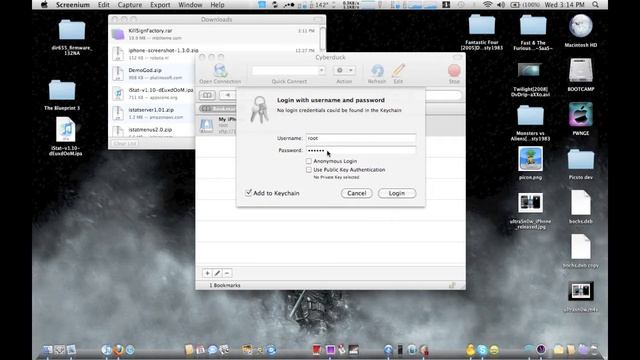Click the Cancel button in login dialog

[356, 193]
